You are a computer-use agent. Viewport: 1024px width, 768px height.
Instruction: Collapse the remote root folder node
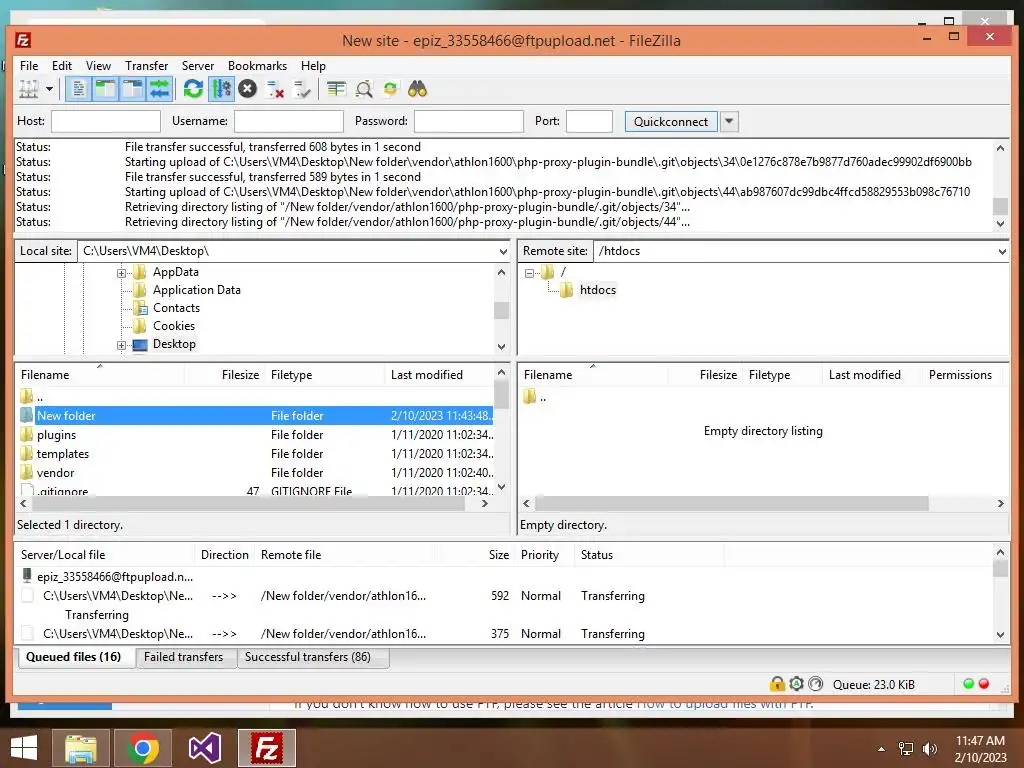click(x=529, y=273)
